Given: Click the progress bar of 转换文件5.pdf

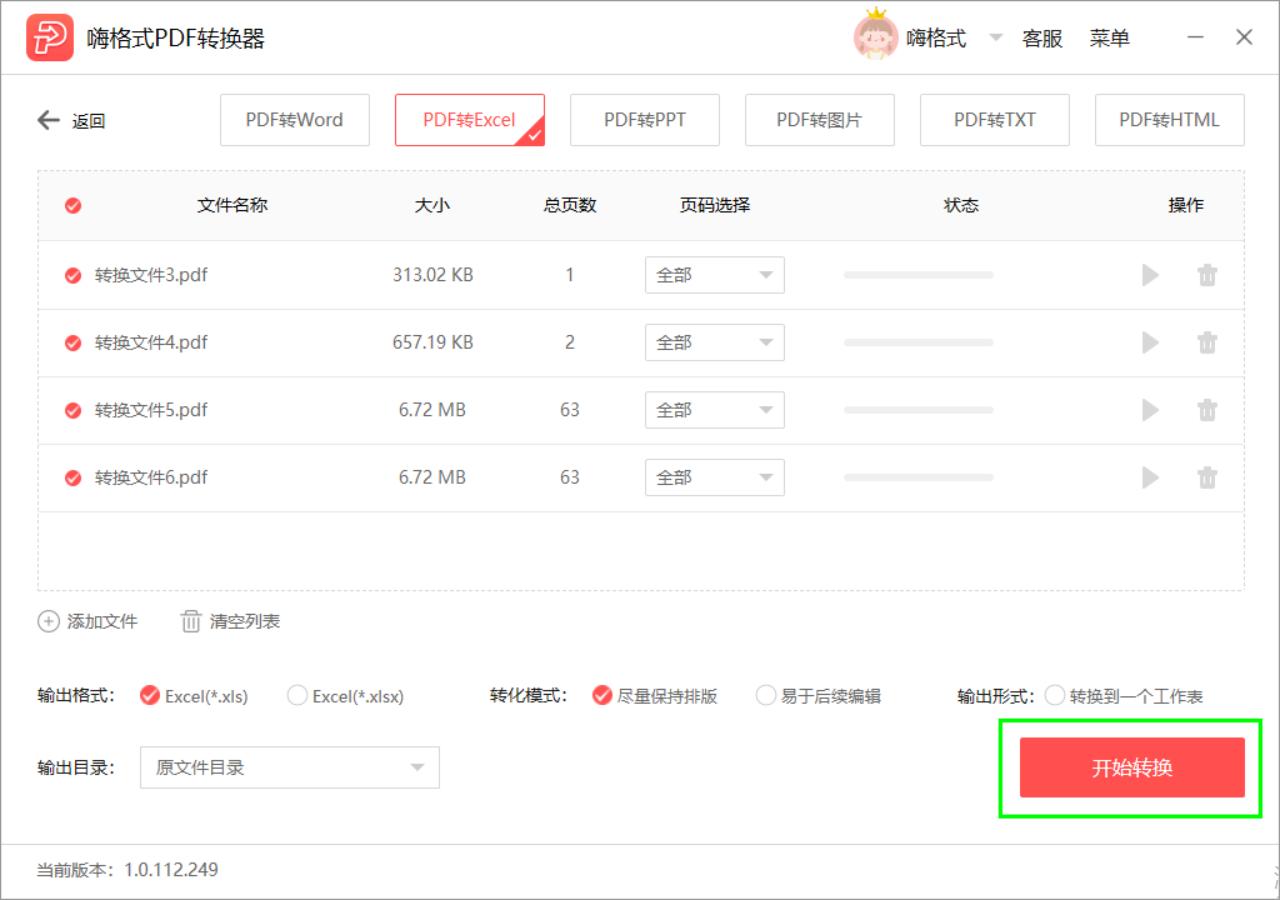Looking at the screenshot, I should [918, 410].
